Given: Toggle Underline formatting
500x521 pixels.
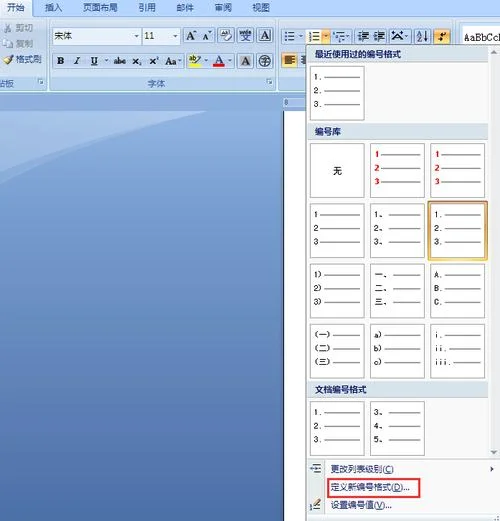Looking at the screenshot, I should (x=94, y=61).
